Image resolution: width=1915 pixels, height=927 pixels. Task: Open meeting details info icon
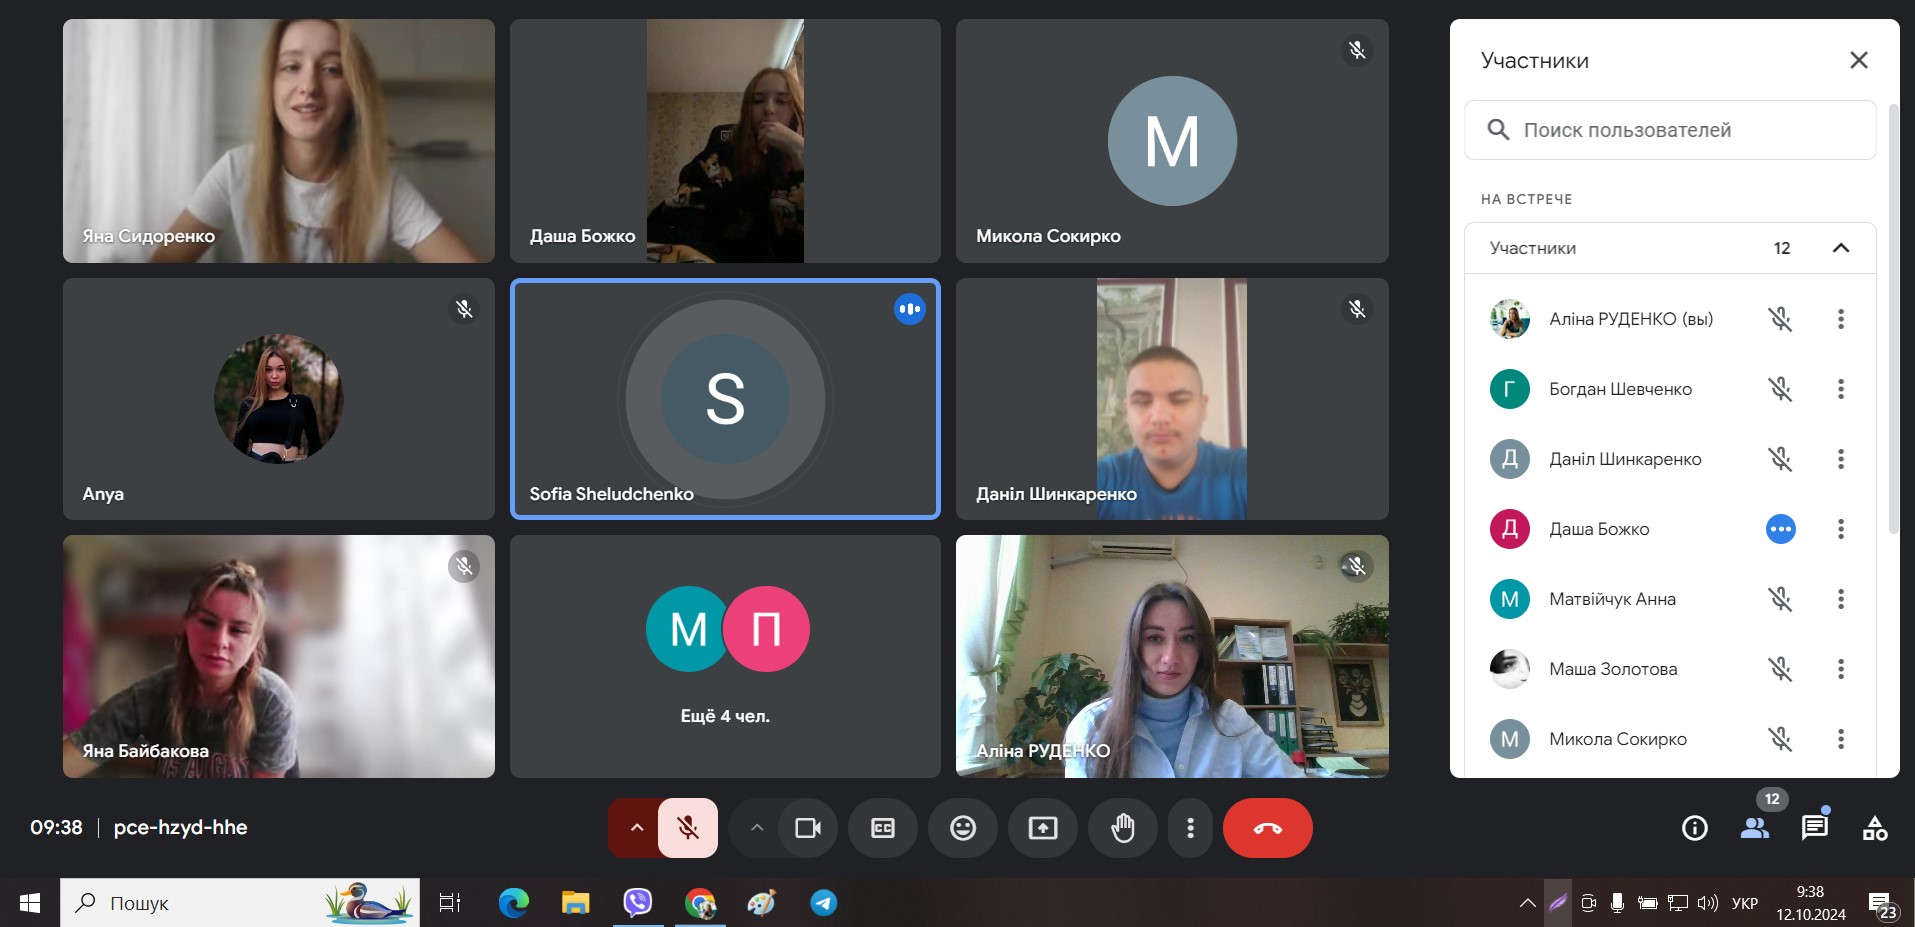[x=1694, y=828]
